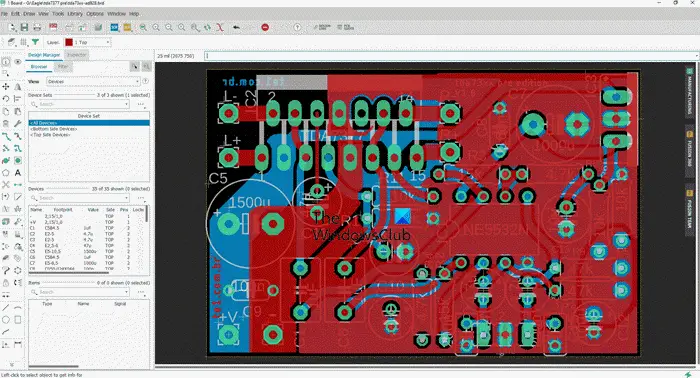
Task: Select the Rotate tool
Action: click(x=6, y=99)
